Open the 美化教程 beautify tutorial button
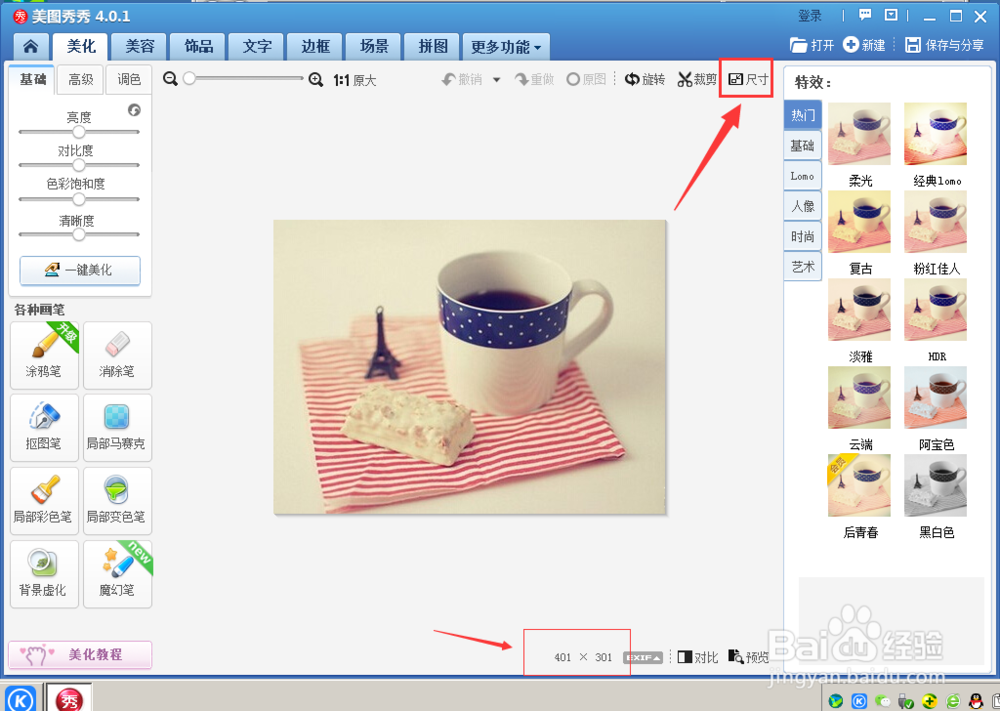The image size is (1000, 711). [x=80, y=654]
